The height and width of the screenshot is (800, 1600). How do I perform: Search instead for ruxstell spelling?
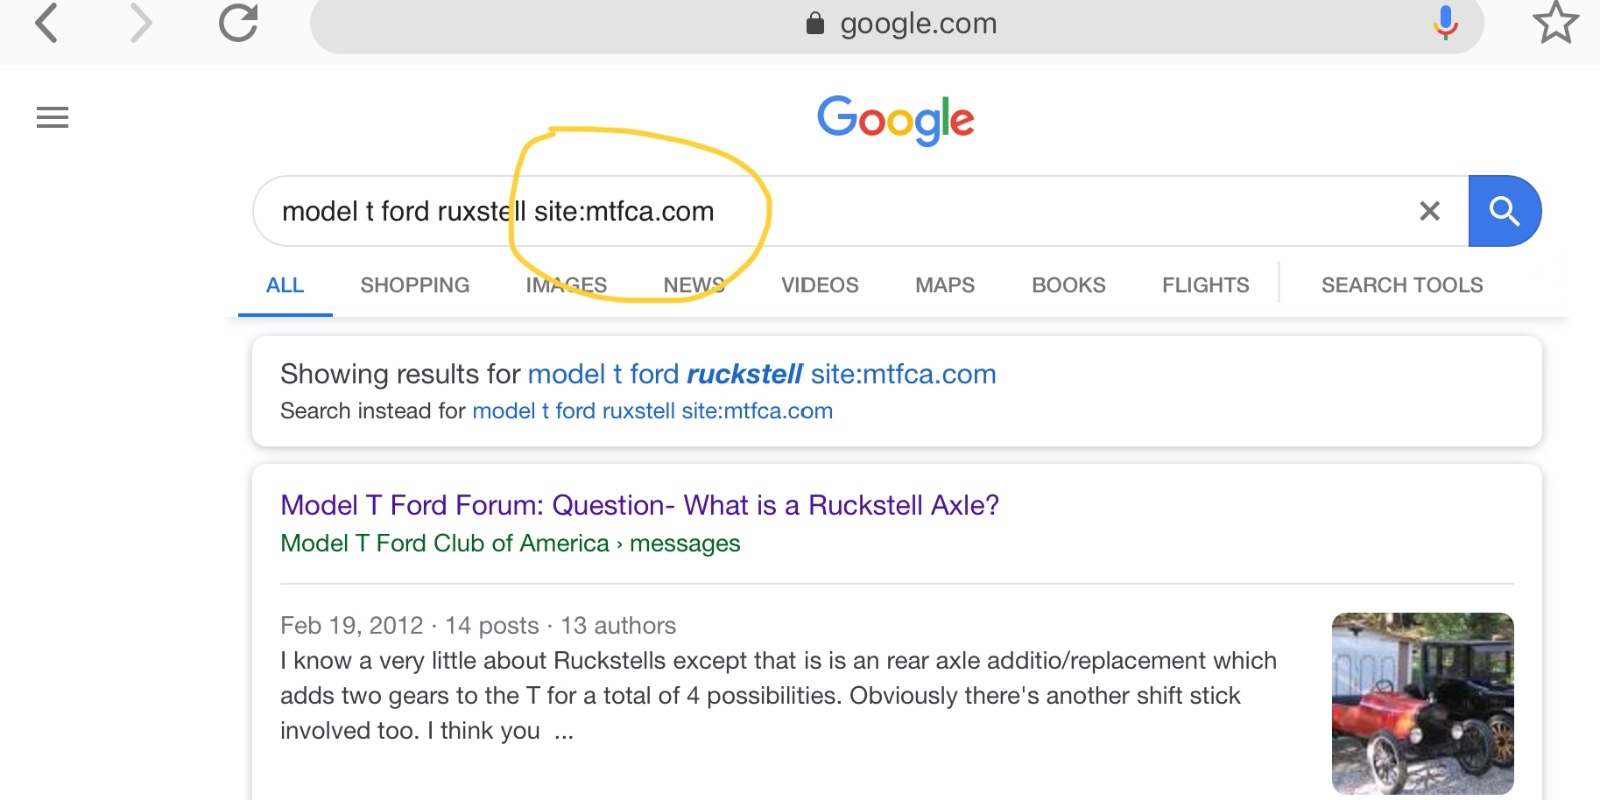652,411
